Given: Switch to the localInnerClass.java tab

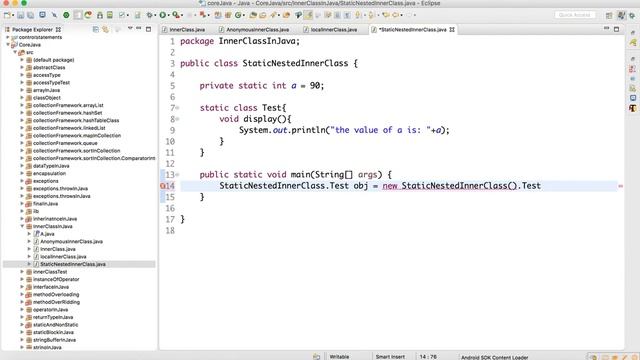Looking at the screenshot, I should click(330, 29).
